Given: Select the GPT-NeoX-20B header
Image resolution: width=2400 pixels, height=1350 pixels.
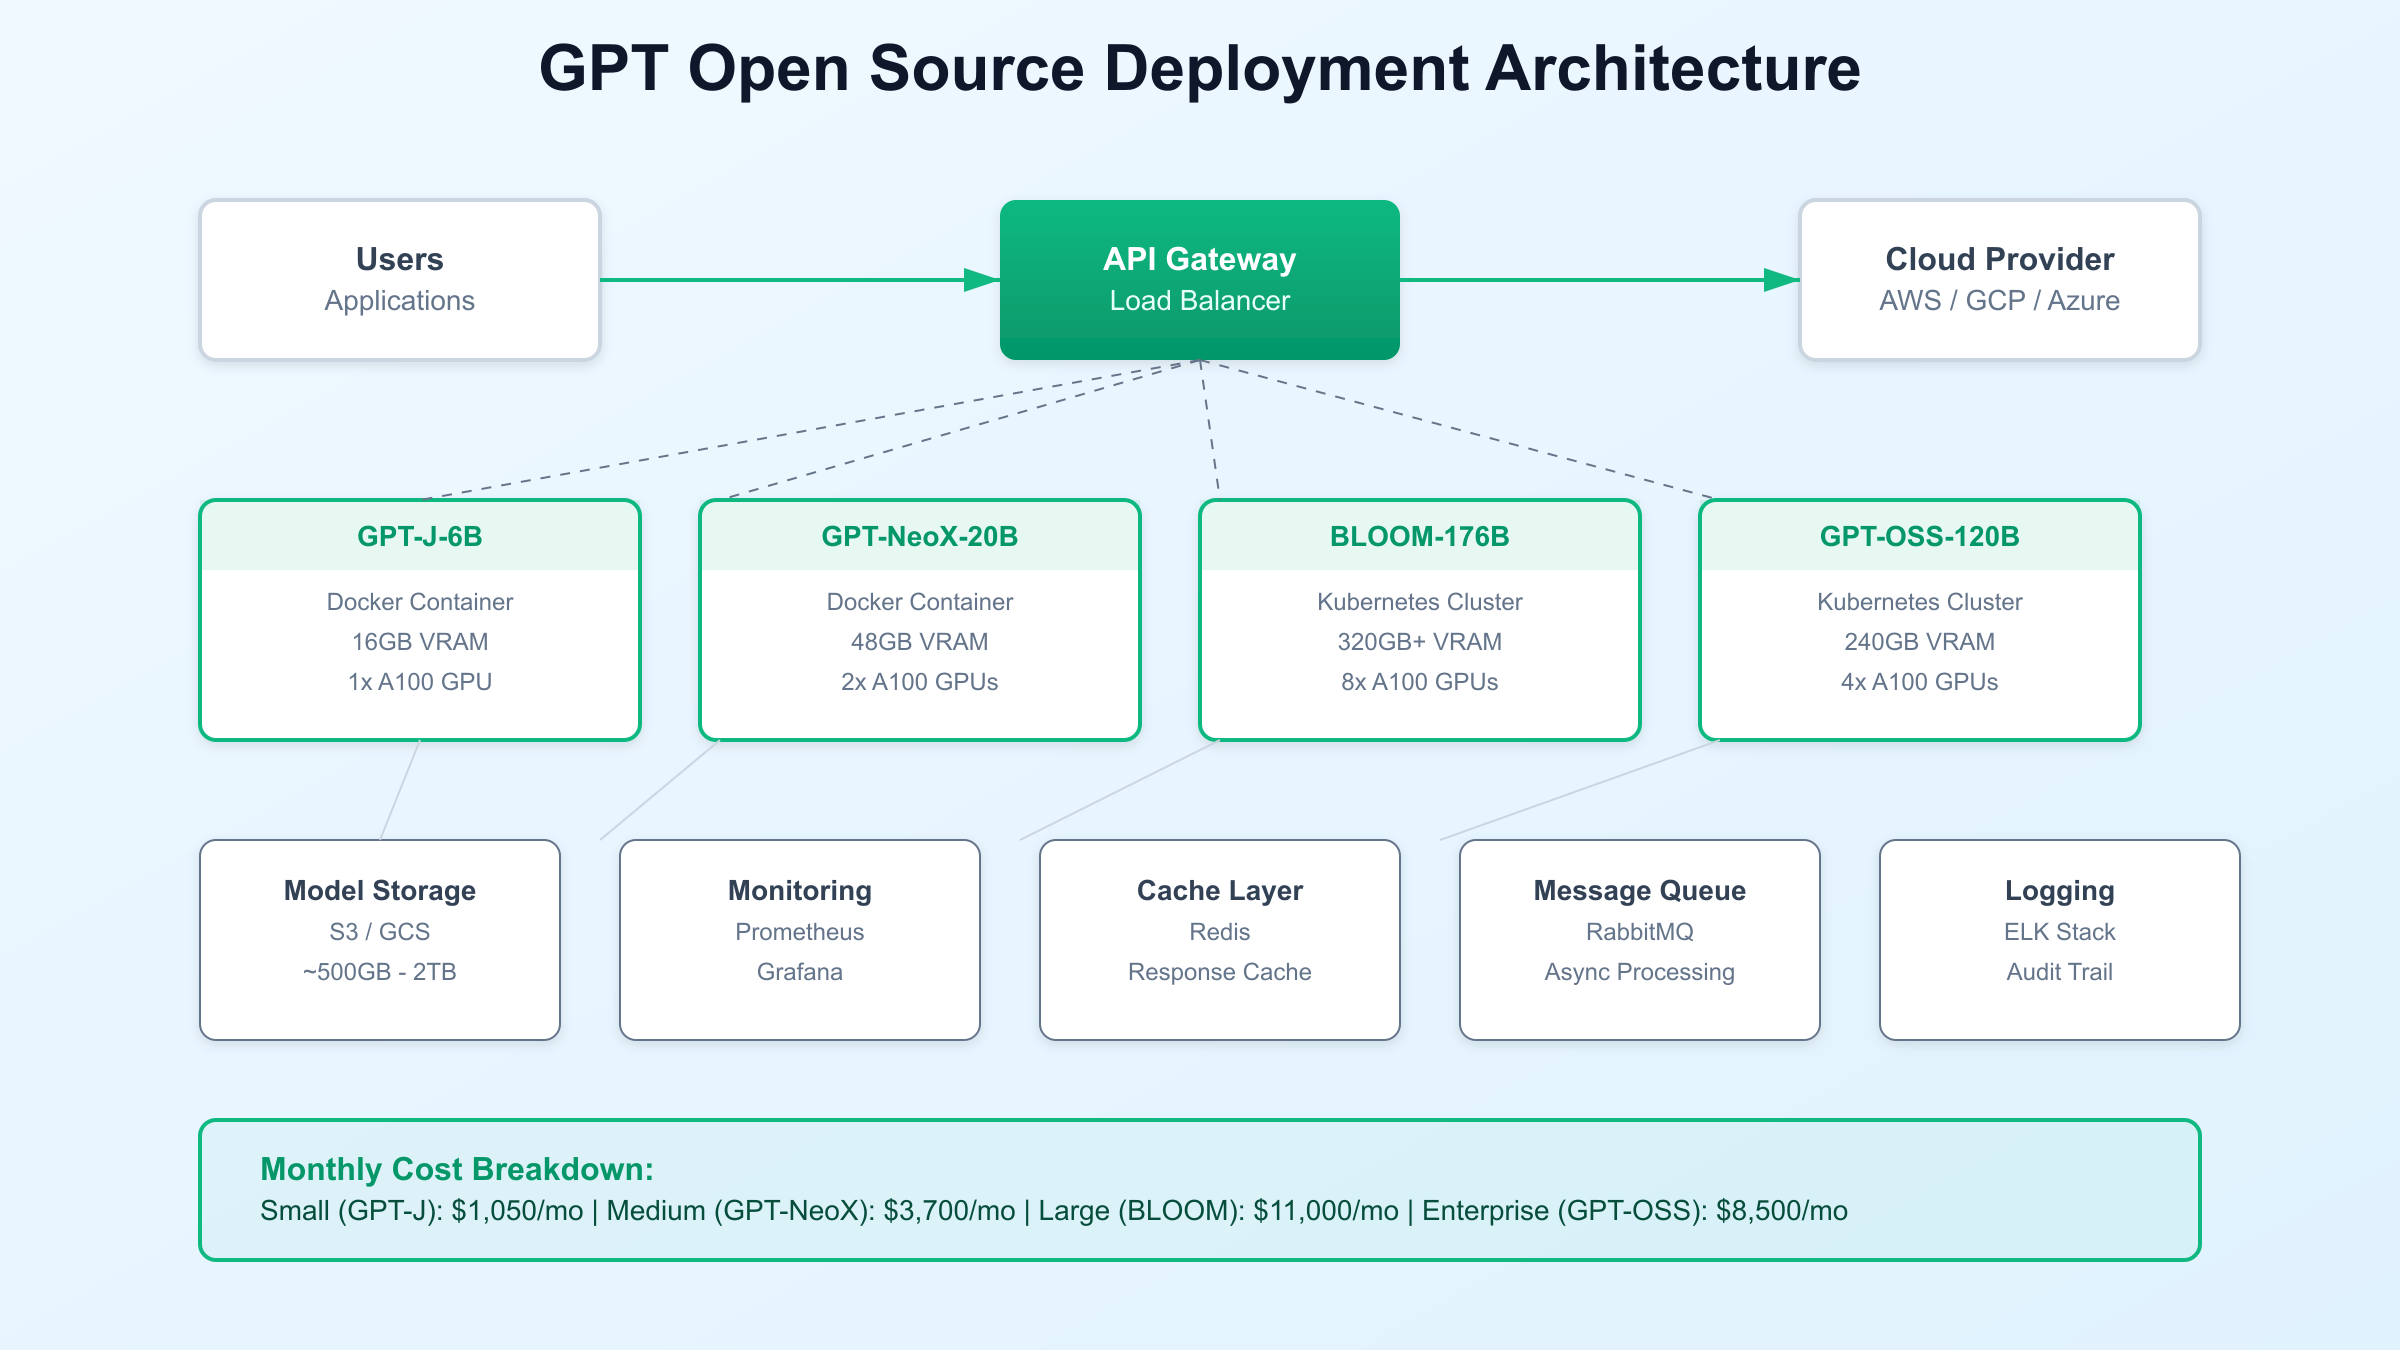Looking at the screenshot, I should (x=920, y=536).
